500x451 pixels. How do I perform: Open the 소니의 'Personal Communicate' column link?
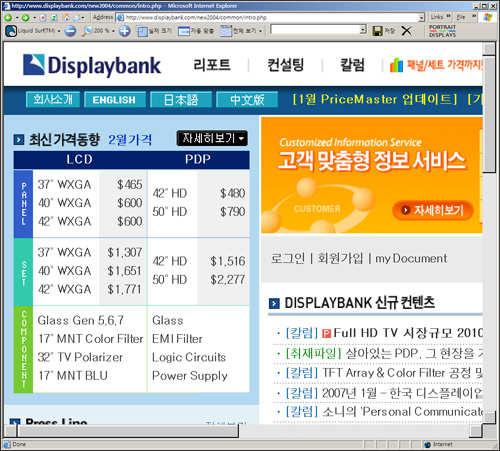(402, 412)
